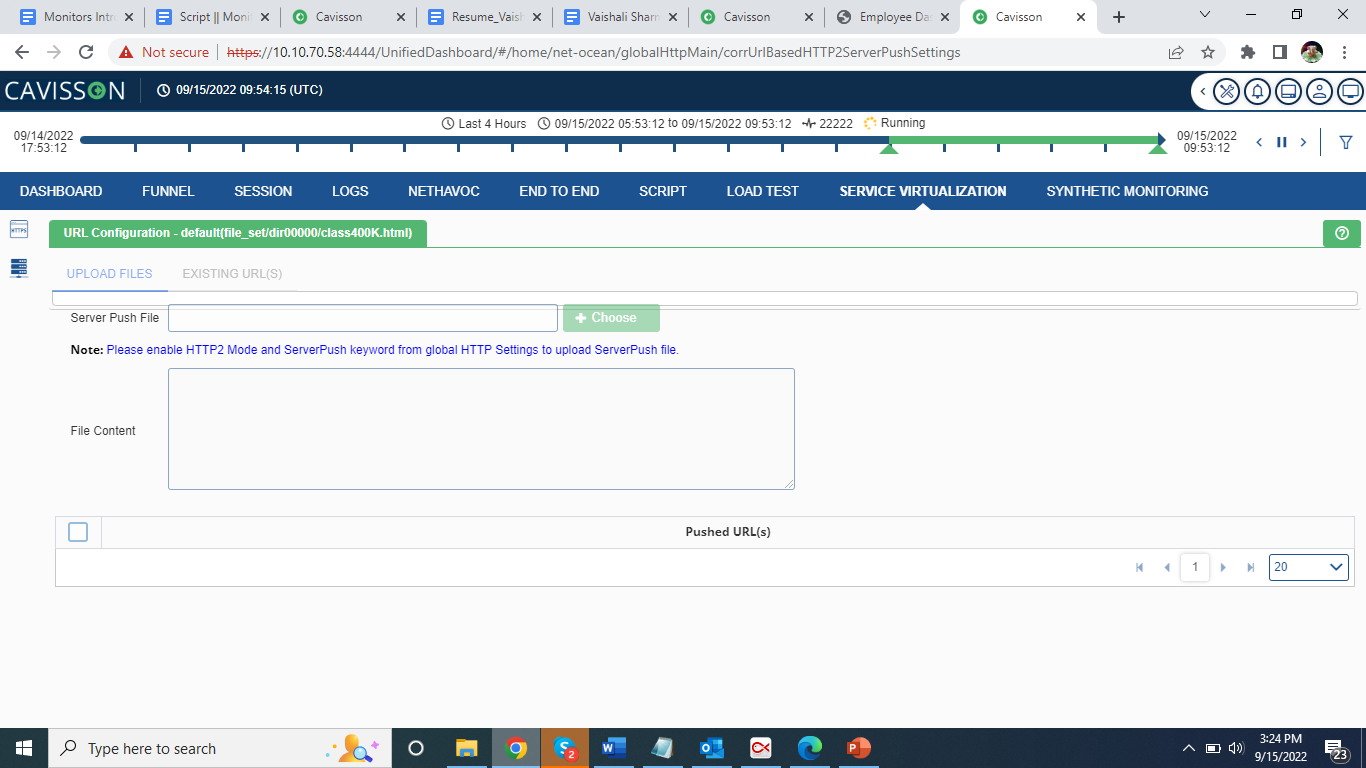The image size is (1366, 768).
Task: Click the right green timeline marker
Action: click(x=1158, y=148)
